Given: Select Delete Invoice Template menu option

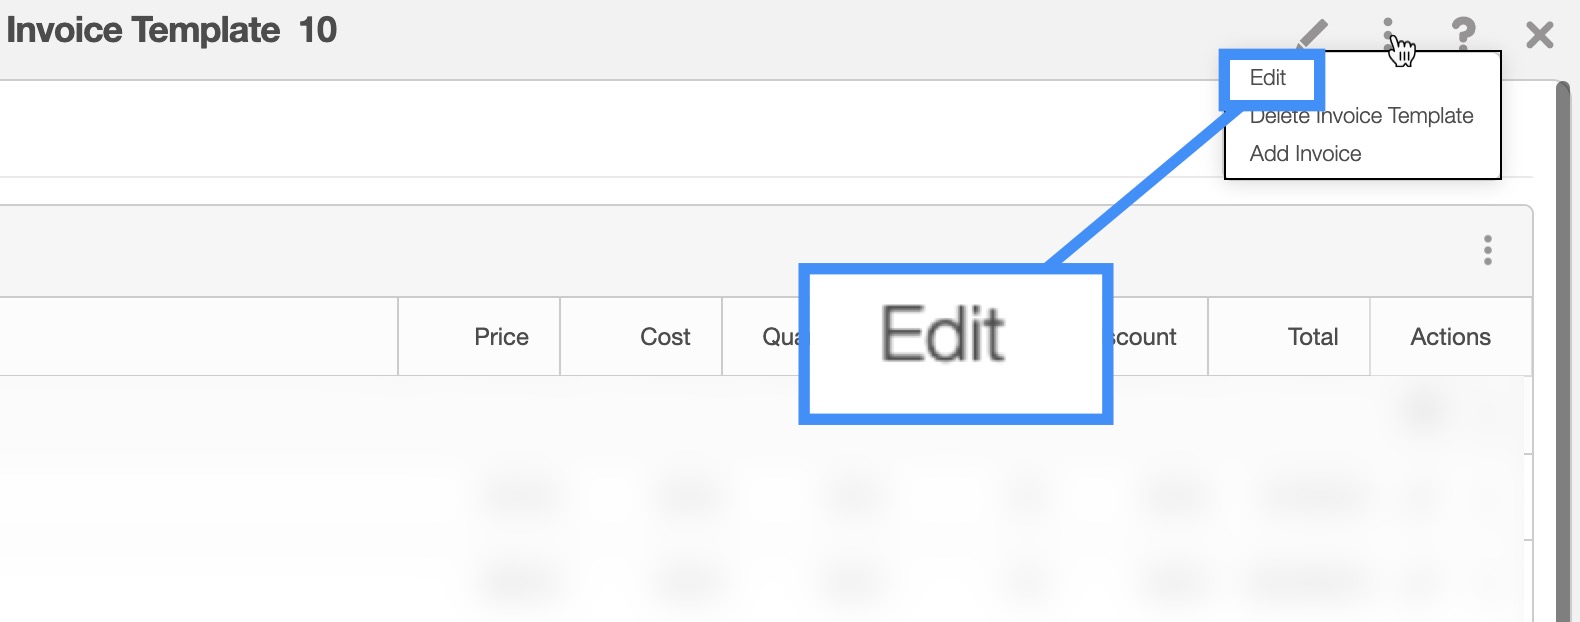Looking at the screenshot, I should (x=1361, y=116).
